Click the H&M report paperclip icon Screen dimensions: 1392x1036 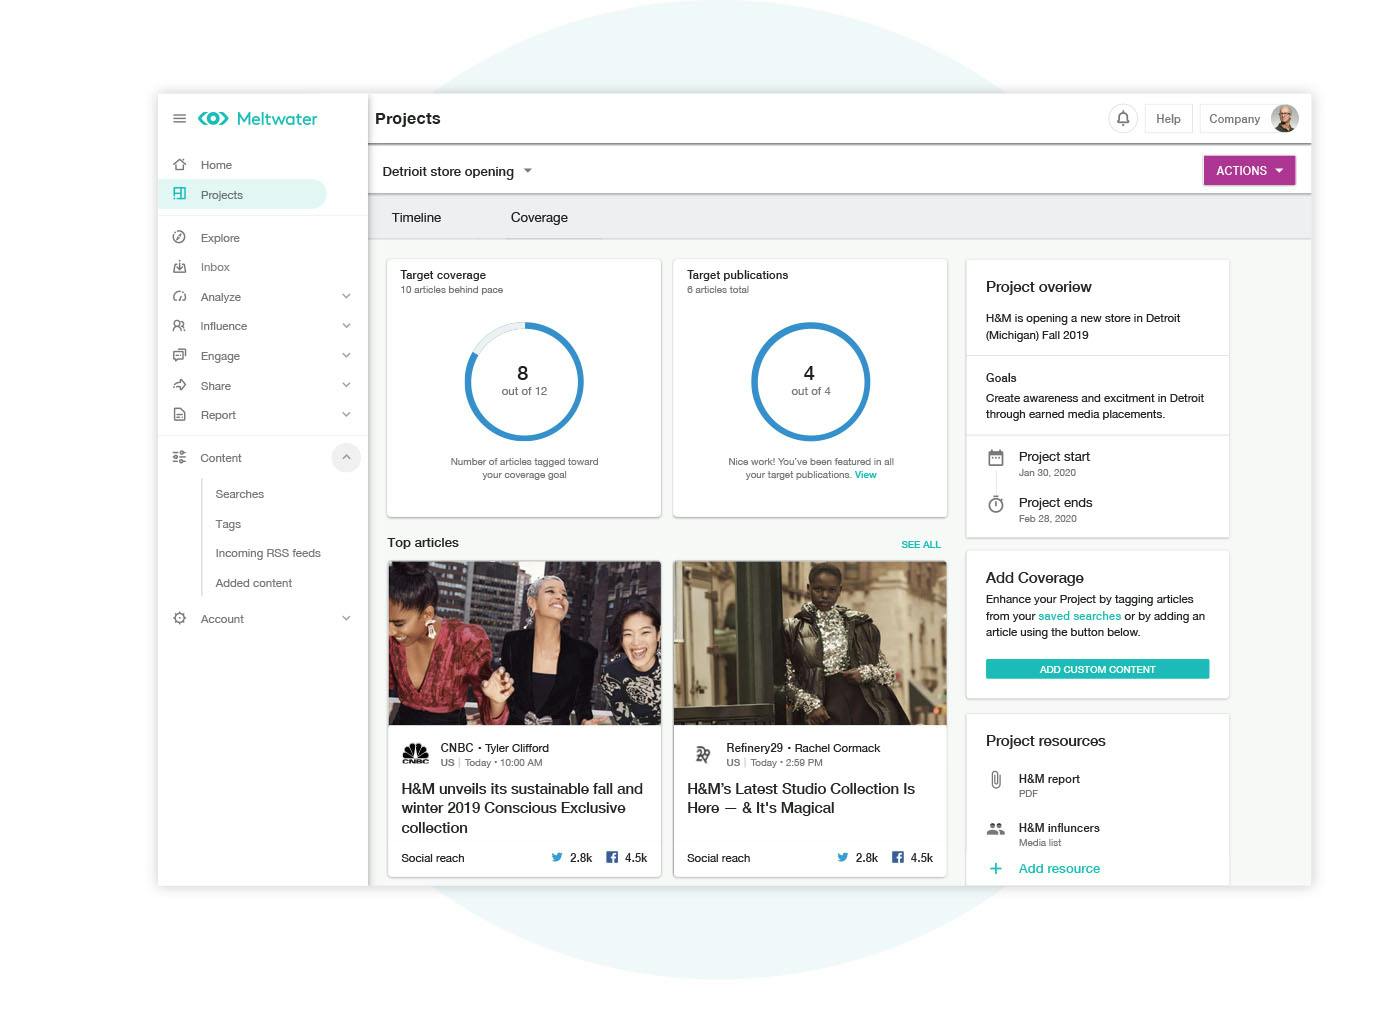[996, 780]
